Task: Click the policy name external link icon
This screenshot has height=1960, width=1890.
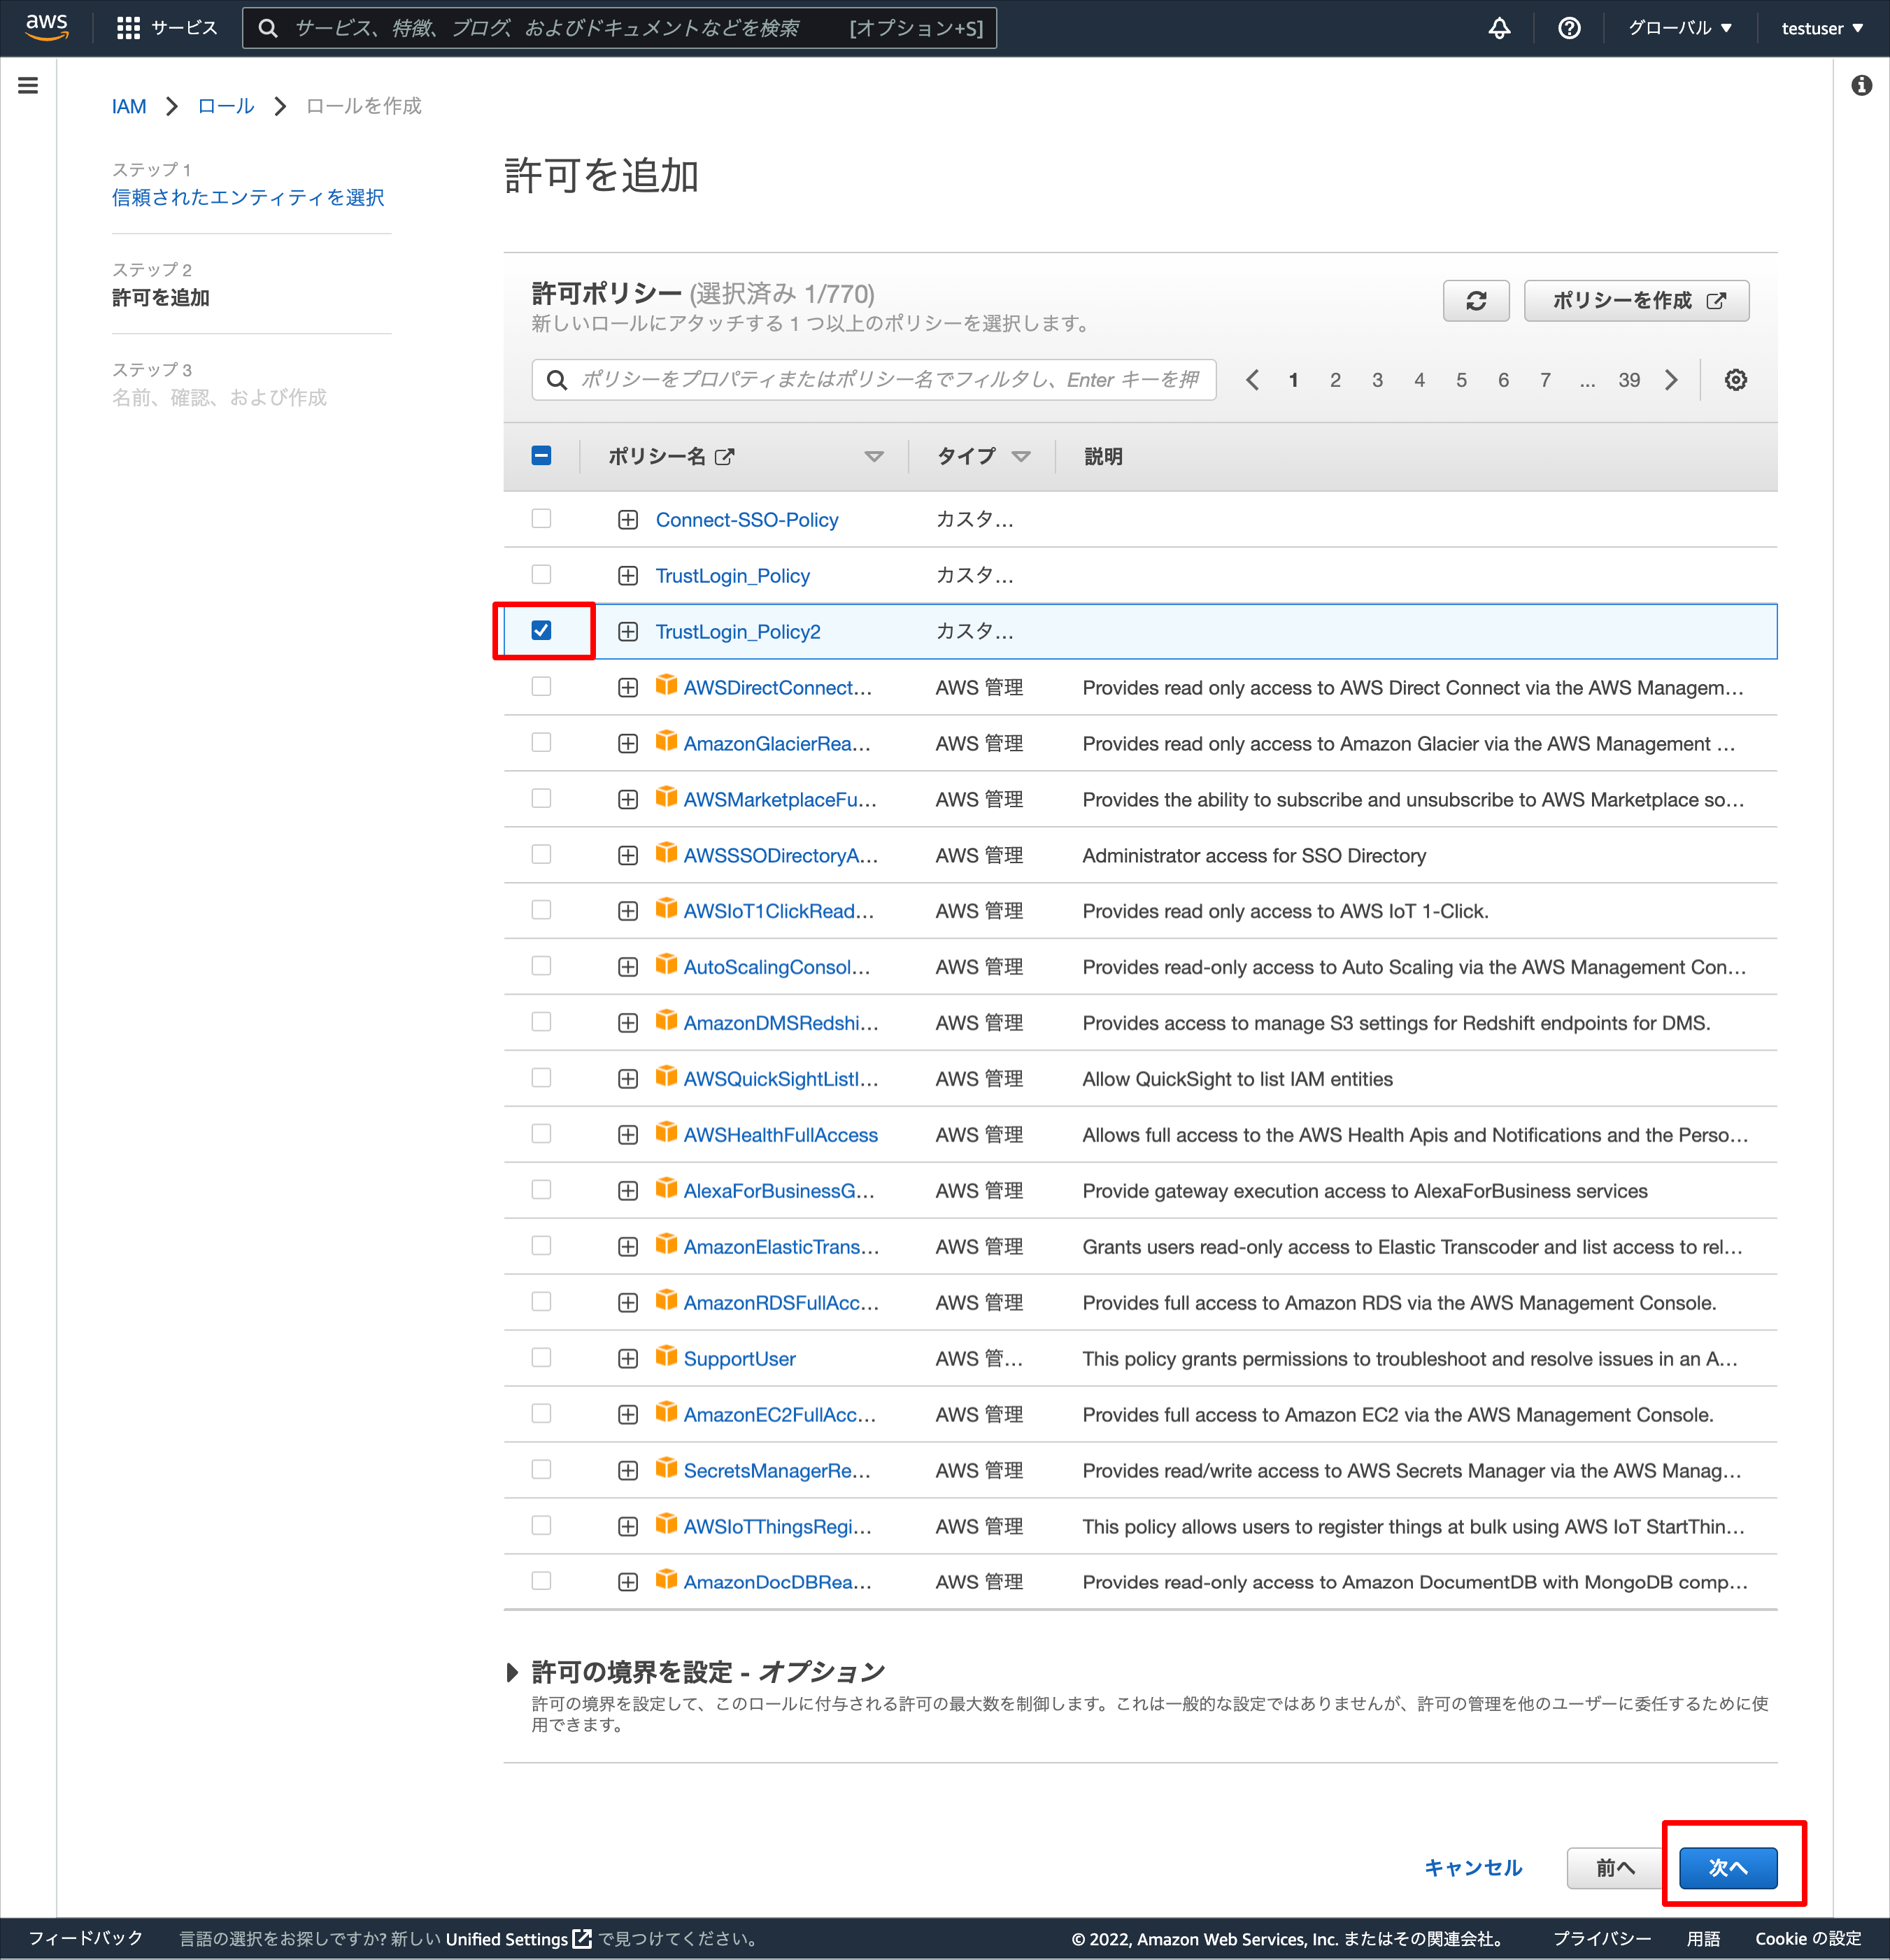Action: (x=725, y=457)
